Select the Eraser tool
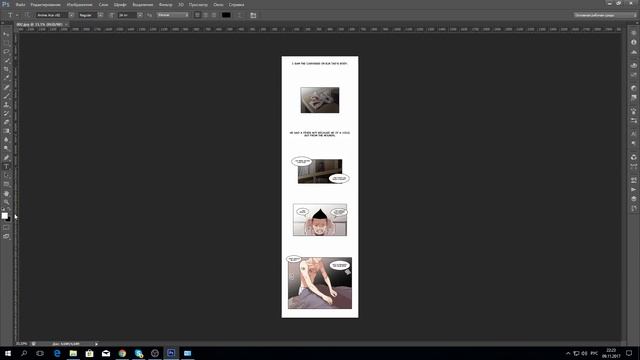Image resolution: width=640 pixels, height=360 pixels. coord(6,122)
